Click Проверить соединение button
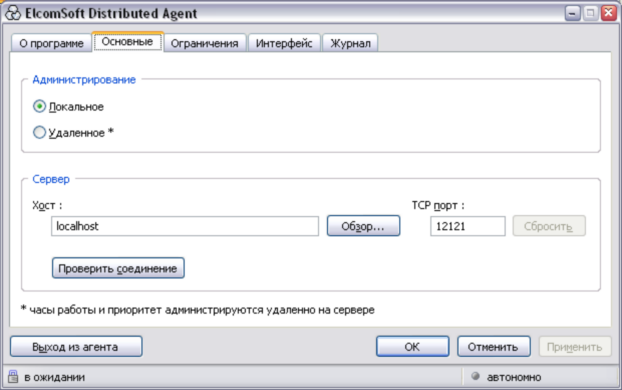 coord(118,268)
